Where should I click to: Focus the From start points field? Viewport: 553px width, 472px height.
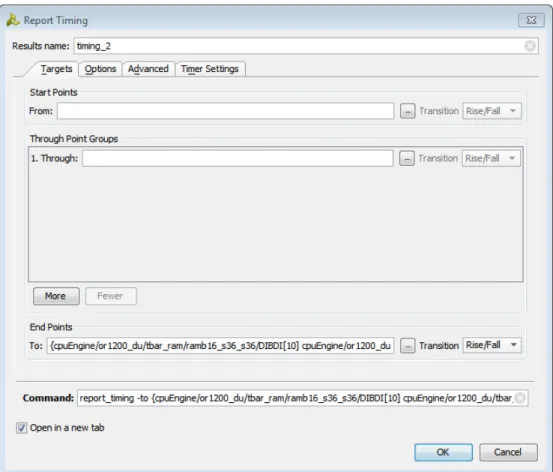coord(226,111)
